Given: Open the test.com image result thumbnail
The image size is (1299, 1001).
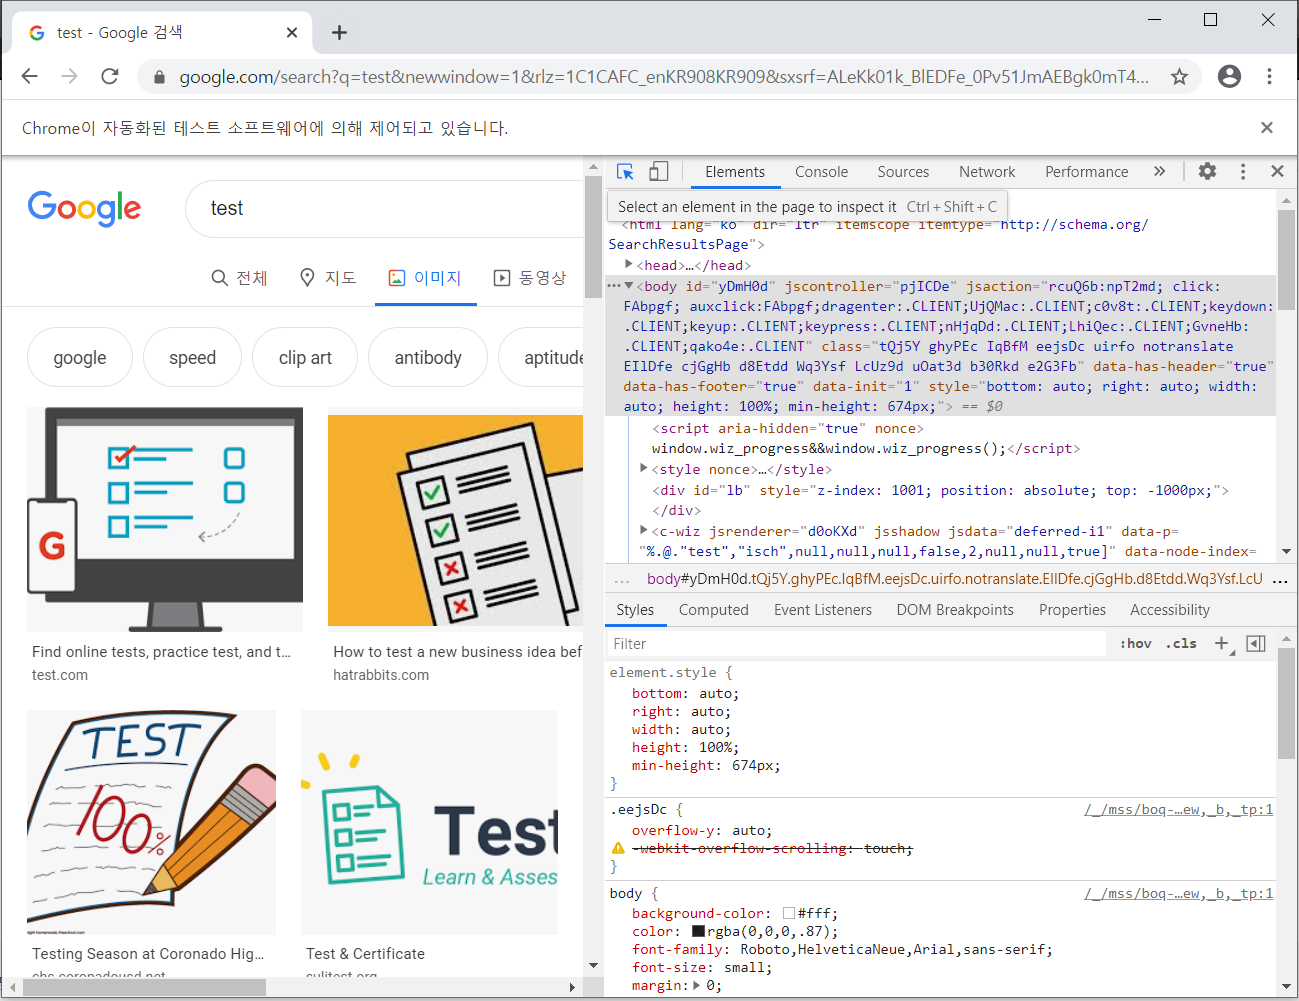Looking at the screenshot, I should (165, 519).
